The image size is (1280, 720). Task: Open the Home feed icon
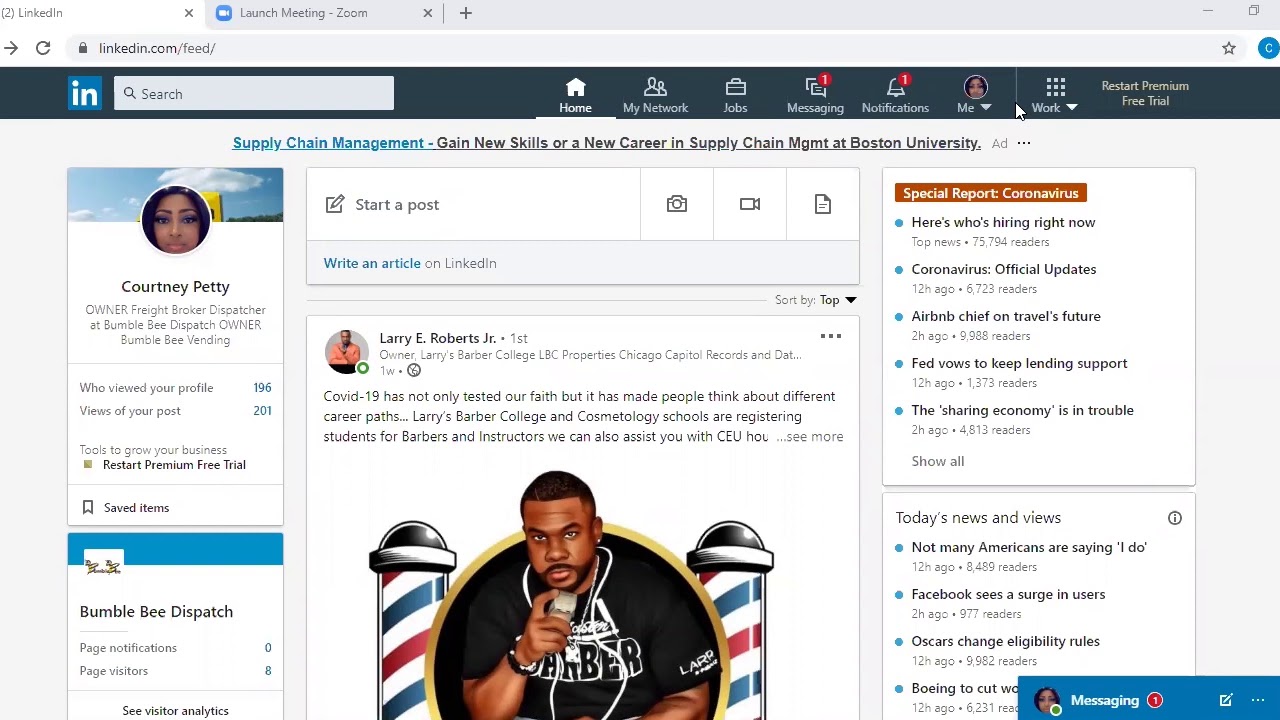click(575, 95)
